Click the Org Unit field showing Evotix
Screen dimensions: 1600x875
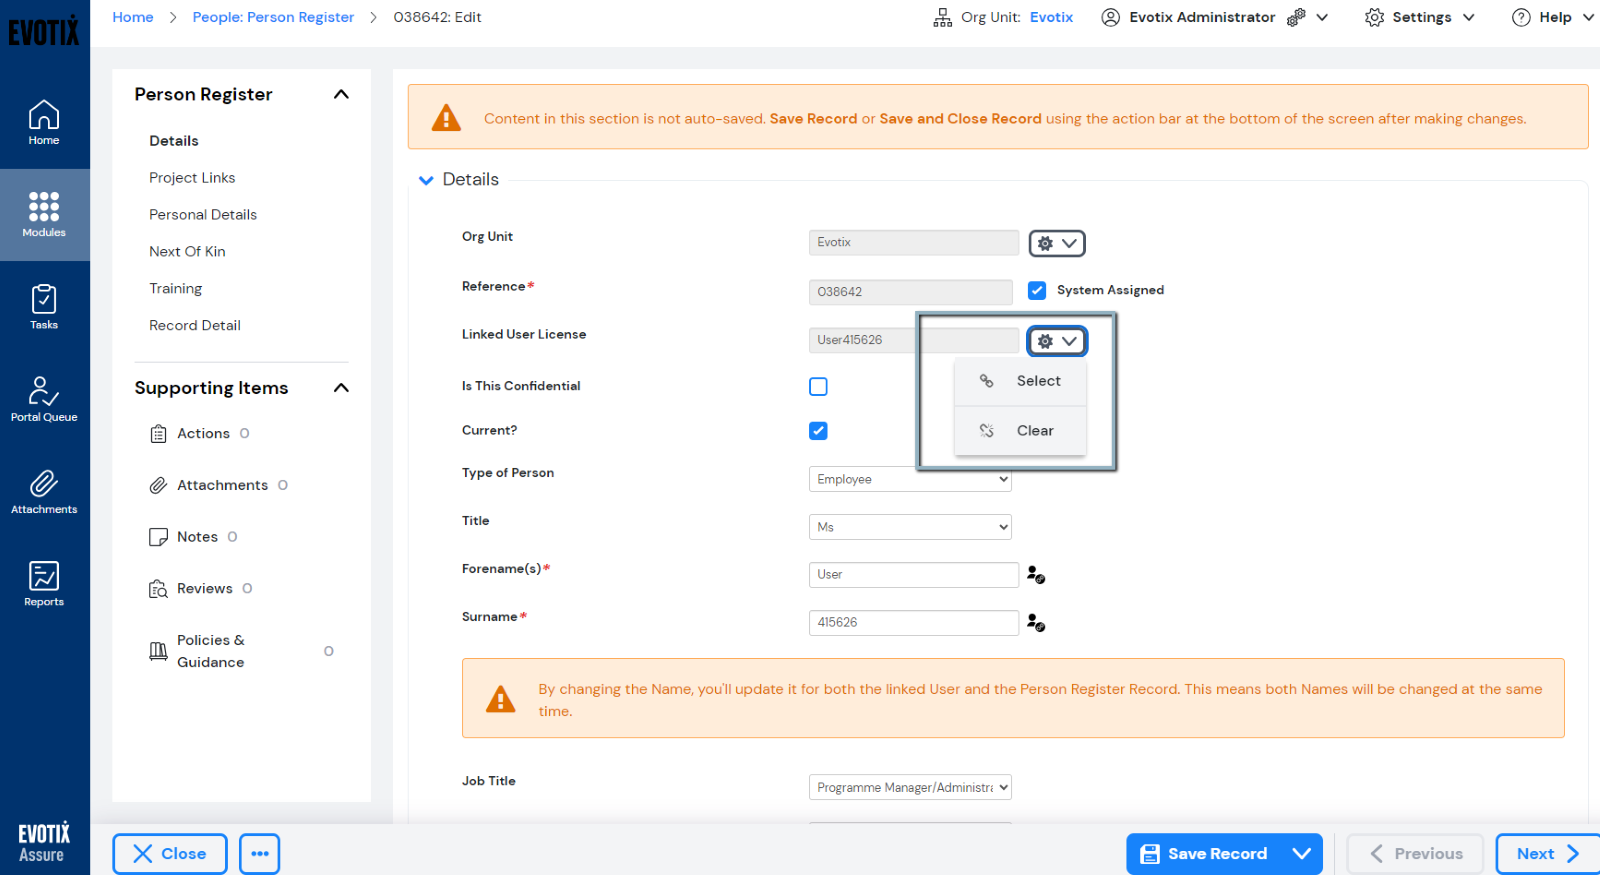tap(913, 243)
